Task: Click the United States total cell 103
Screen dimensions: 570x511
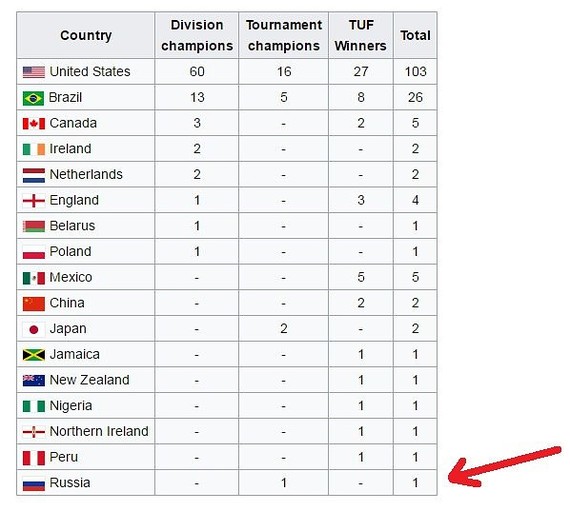Action: (415, 72)
